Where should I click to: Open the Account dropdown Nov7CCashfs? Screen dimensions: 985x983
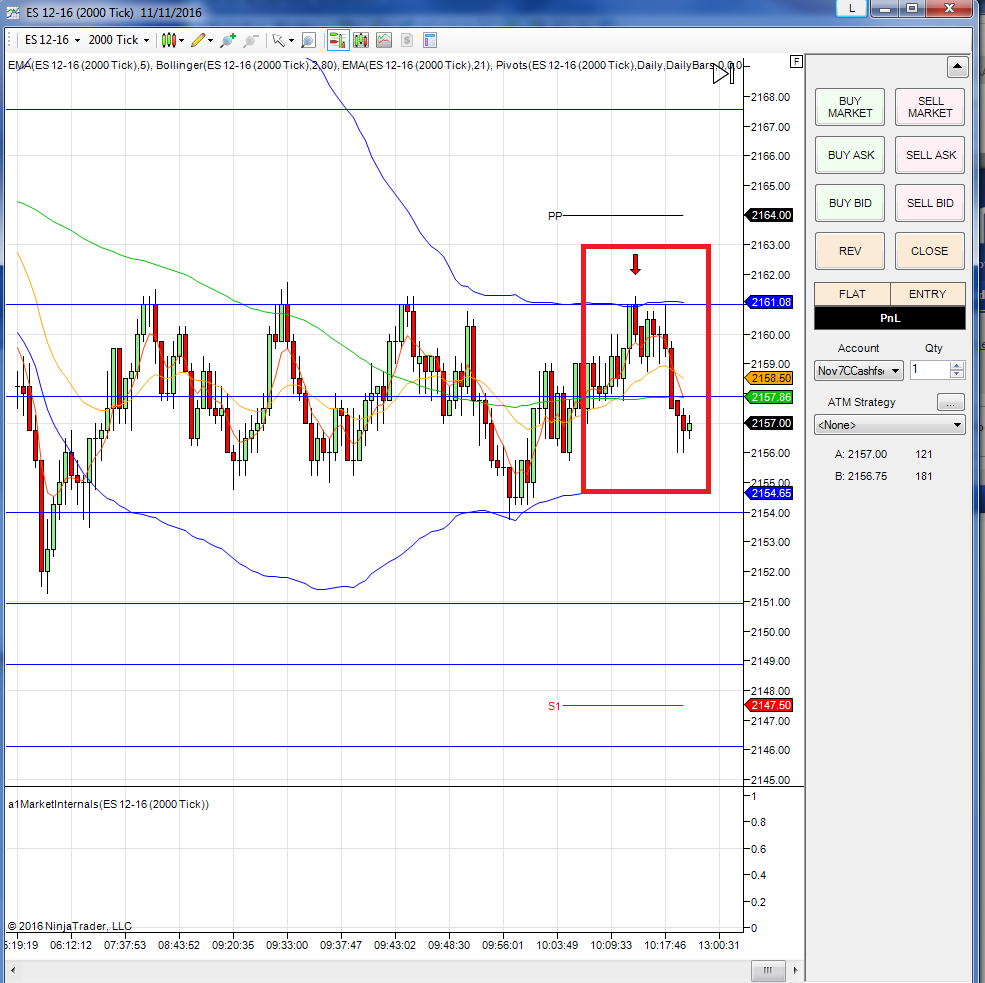coord(859,371)
